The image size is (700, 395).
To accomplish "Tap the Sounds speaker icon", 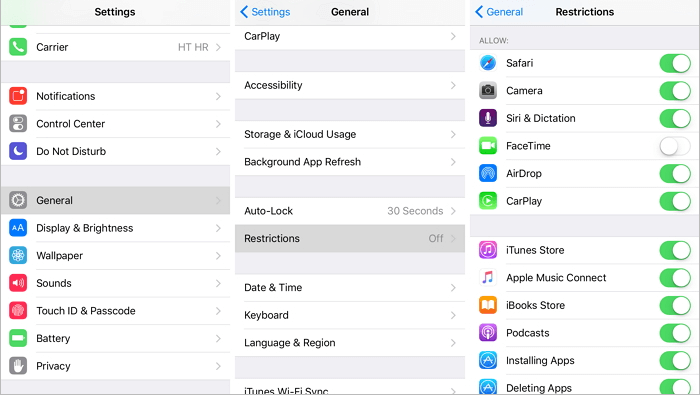I will pyautogui.click(x=18, y=283).
